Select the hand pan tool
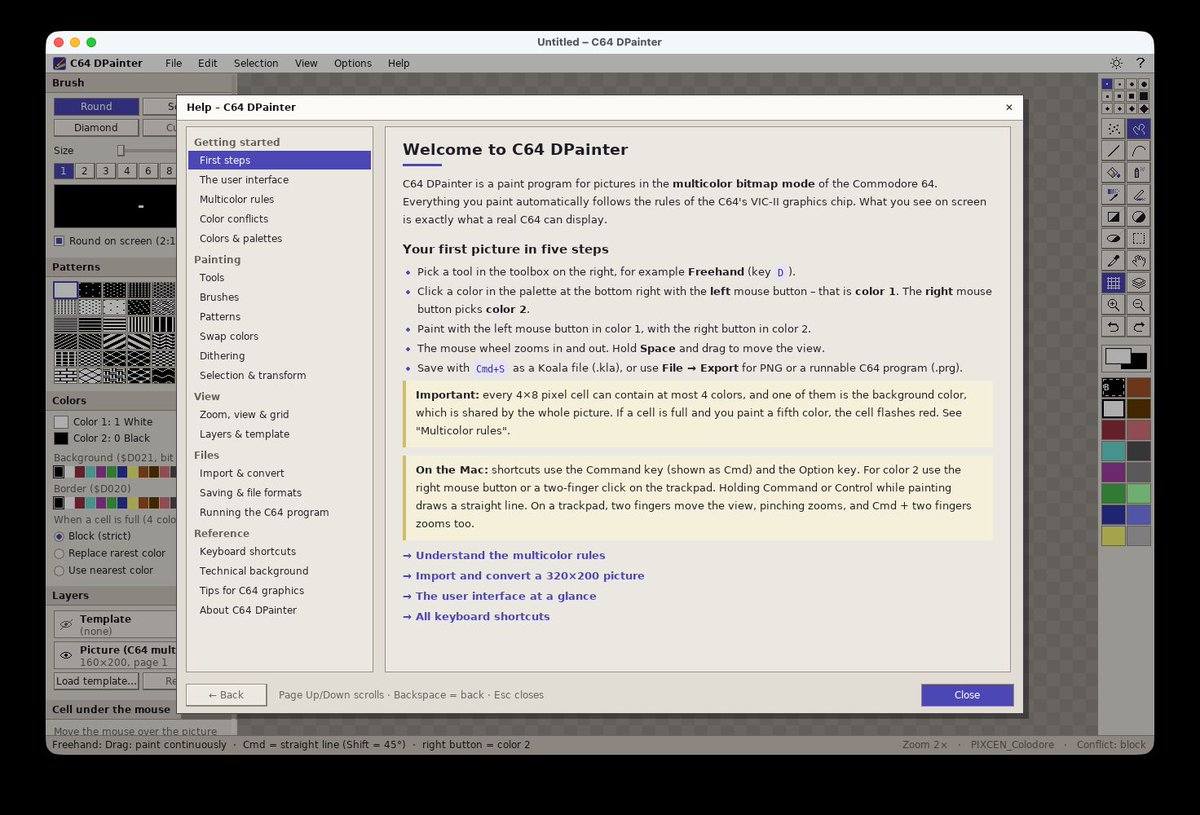Viewport: 1200px width, 815px height. 1138,260
